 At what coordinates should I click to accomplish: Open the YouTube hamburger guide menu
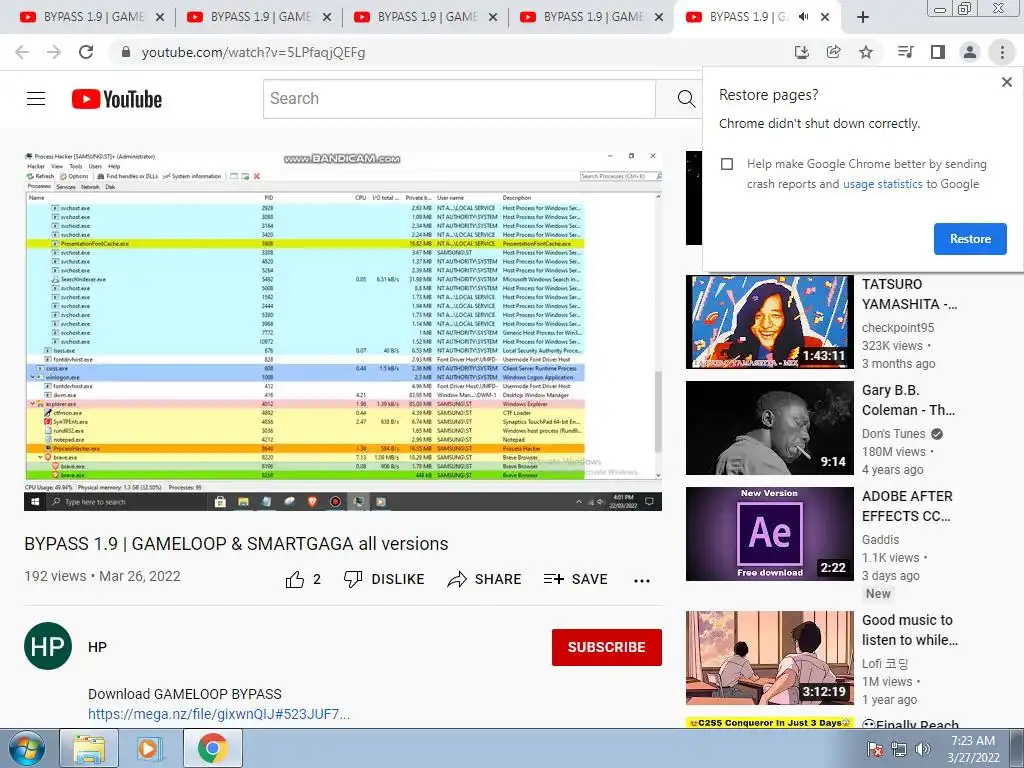coord(36,99)
